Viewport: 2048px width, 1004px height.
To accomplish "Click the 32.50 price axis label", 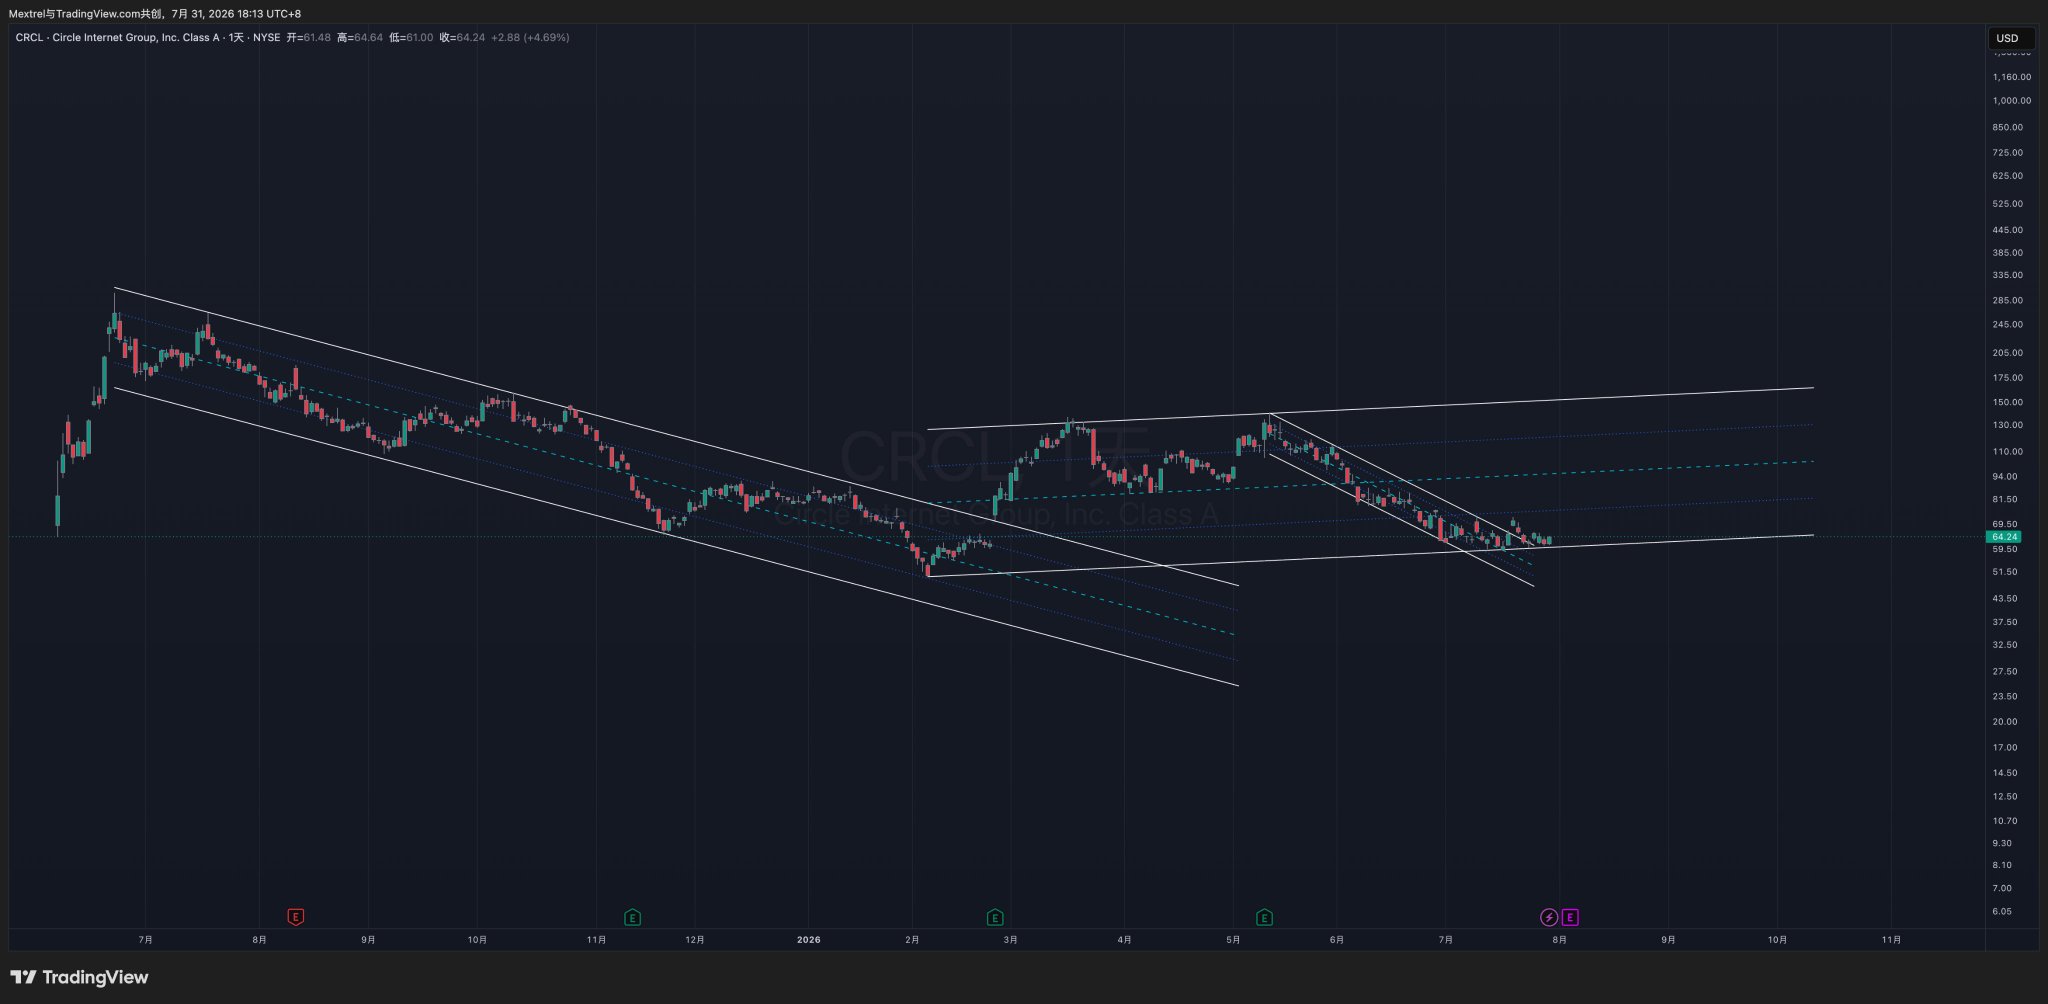I will click(2005, 645).
